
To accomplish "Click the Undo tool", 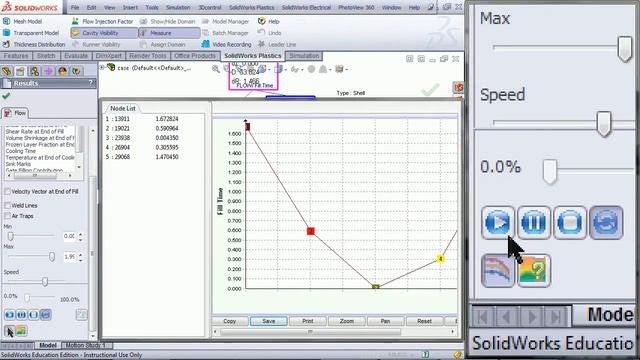I will (x=269, y=33).
